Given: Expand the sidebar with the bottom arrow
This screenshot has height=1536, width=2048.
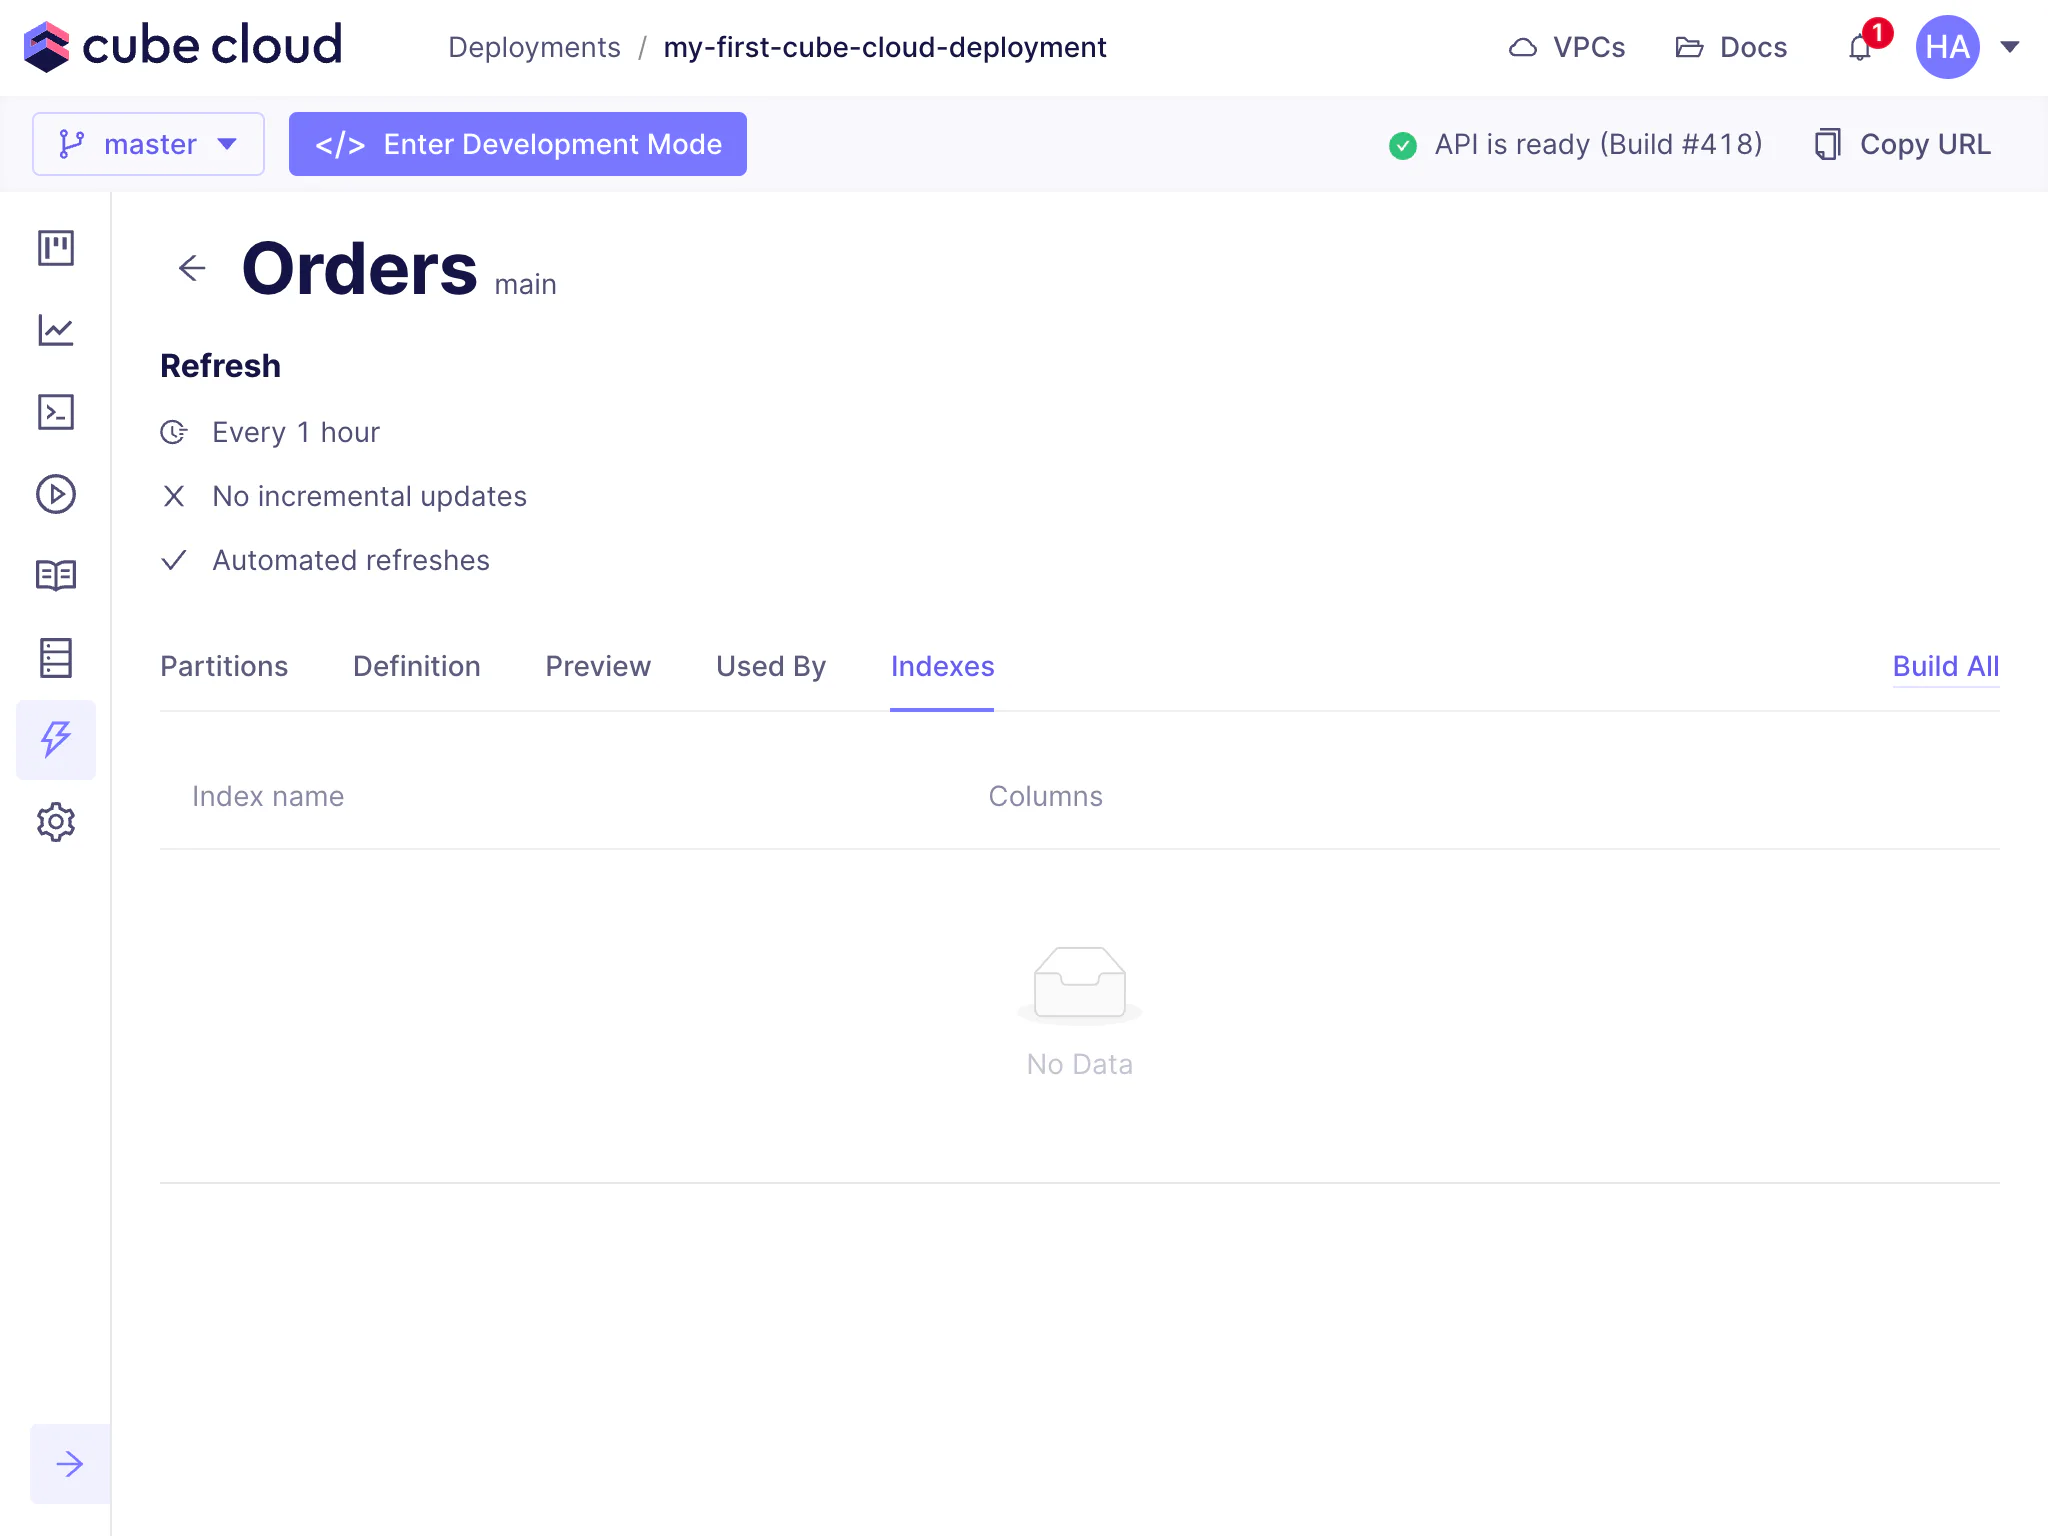Looking at the screenshot, I should 70,1464.
